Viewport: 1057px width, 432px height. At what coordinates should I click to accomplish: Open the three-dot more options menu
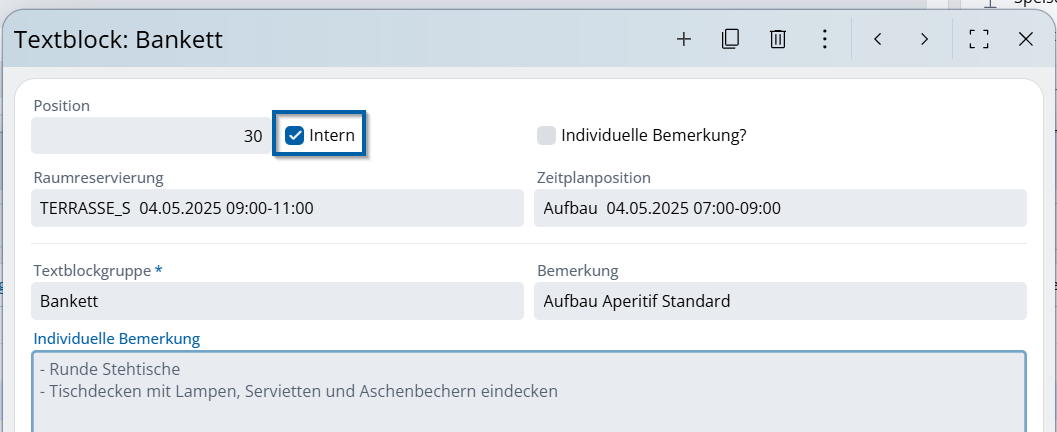click(824, 39)
